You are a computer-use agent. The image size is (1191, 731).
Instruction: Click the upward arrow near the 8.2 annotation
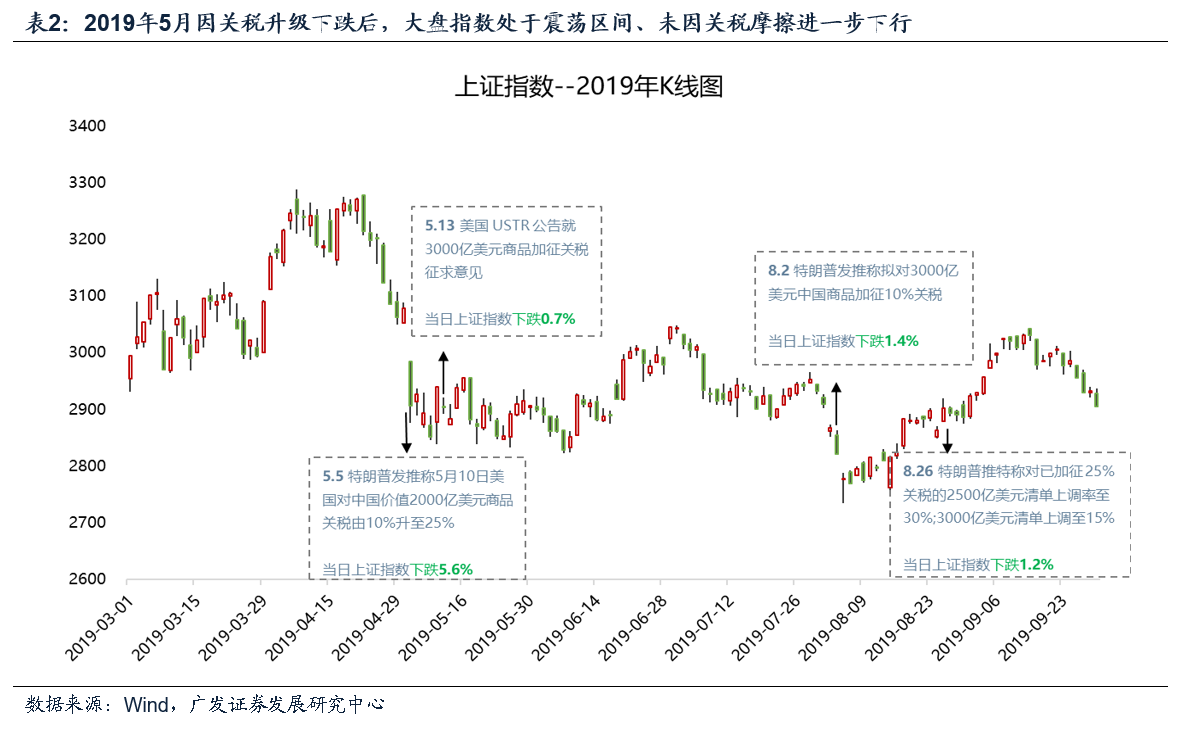click(836, 400)
